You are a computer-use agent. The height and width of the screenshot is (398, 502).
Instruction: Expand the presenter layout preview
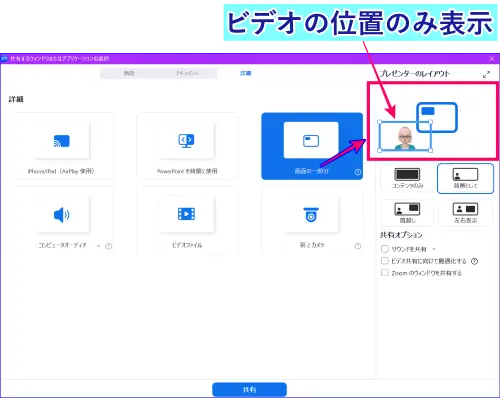[x=486, y=74]
